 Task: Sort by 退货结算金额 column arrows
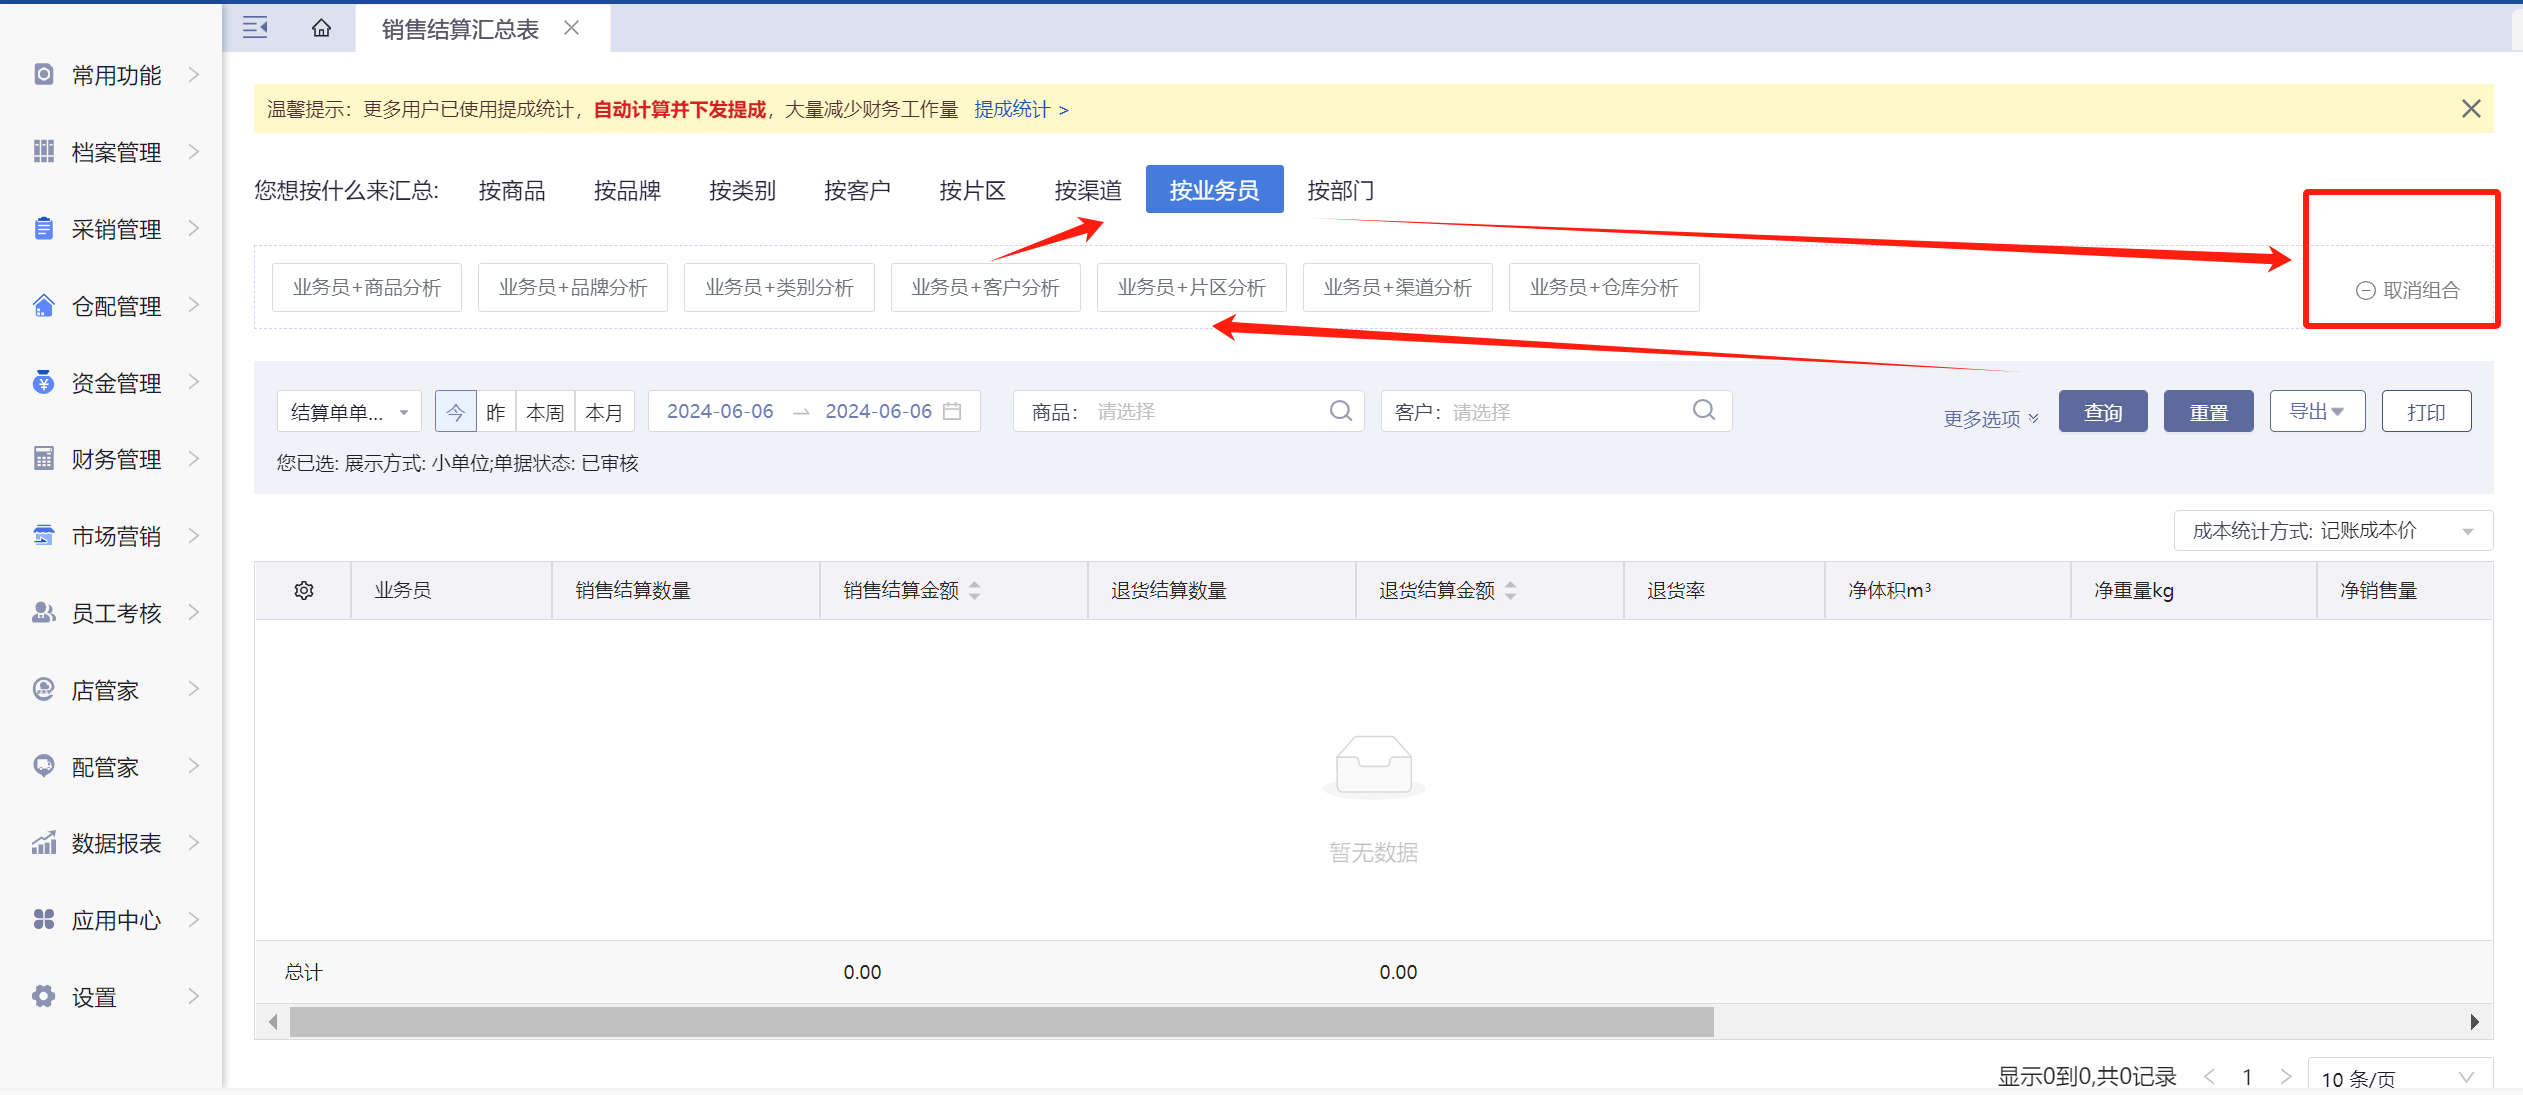pyautogui.click(x=1511, y=590)
